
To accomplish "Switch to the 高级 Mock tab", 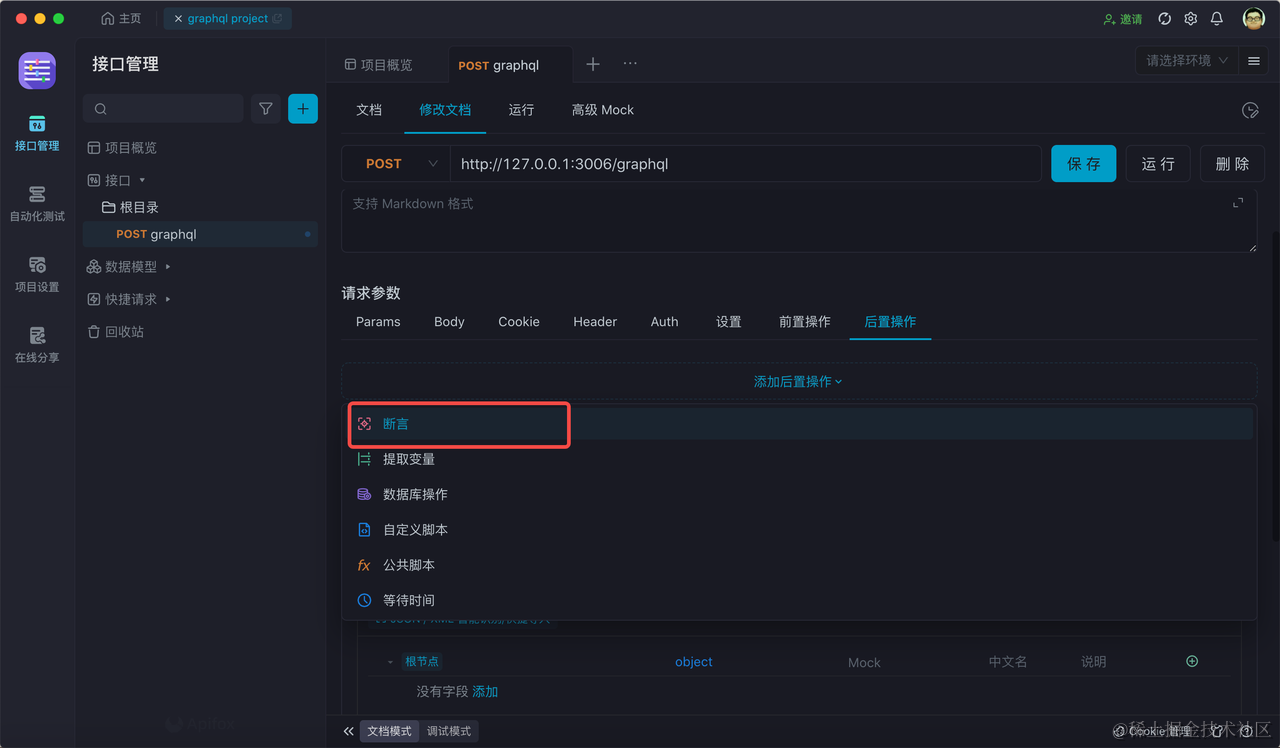I will click(602, 110).
